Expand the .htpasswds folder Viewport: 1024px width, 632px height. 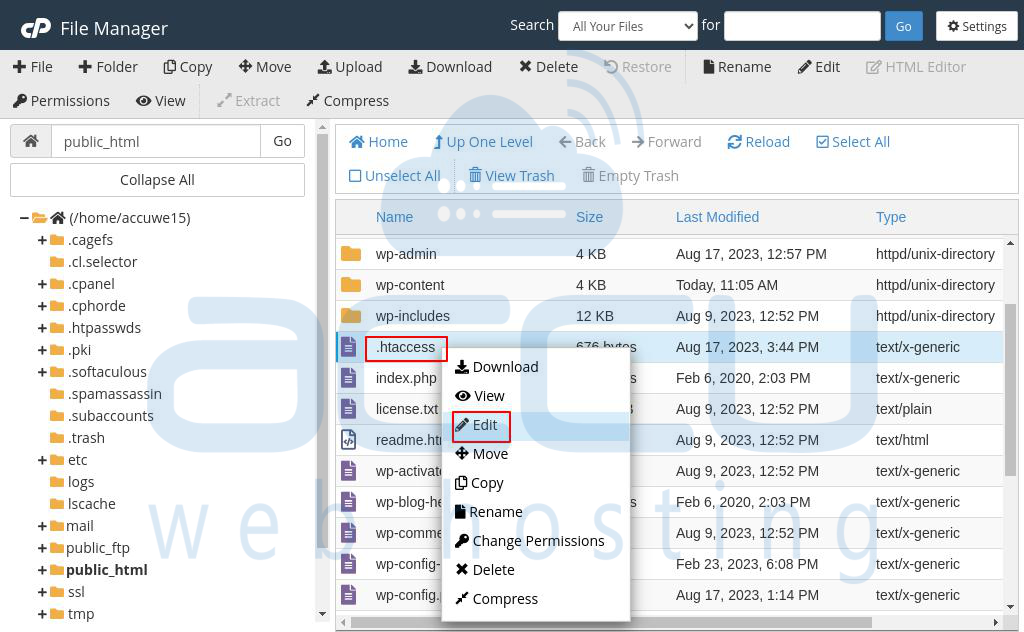(42, 328)
